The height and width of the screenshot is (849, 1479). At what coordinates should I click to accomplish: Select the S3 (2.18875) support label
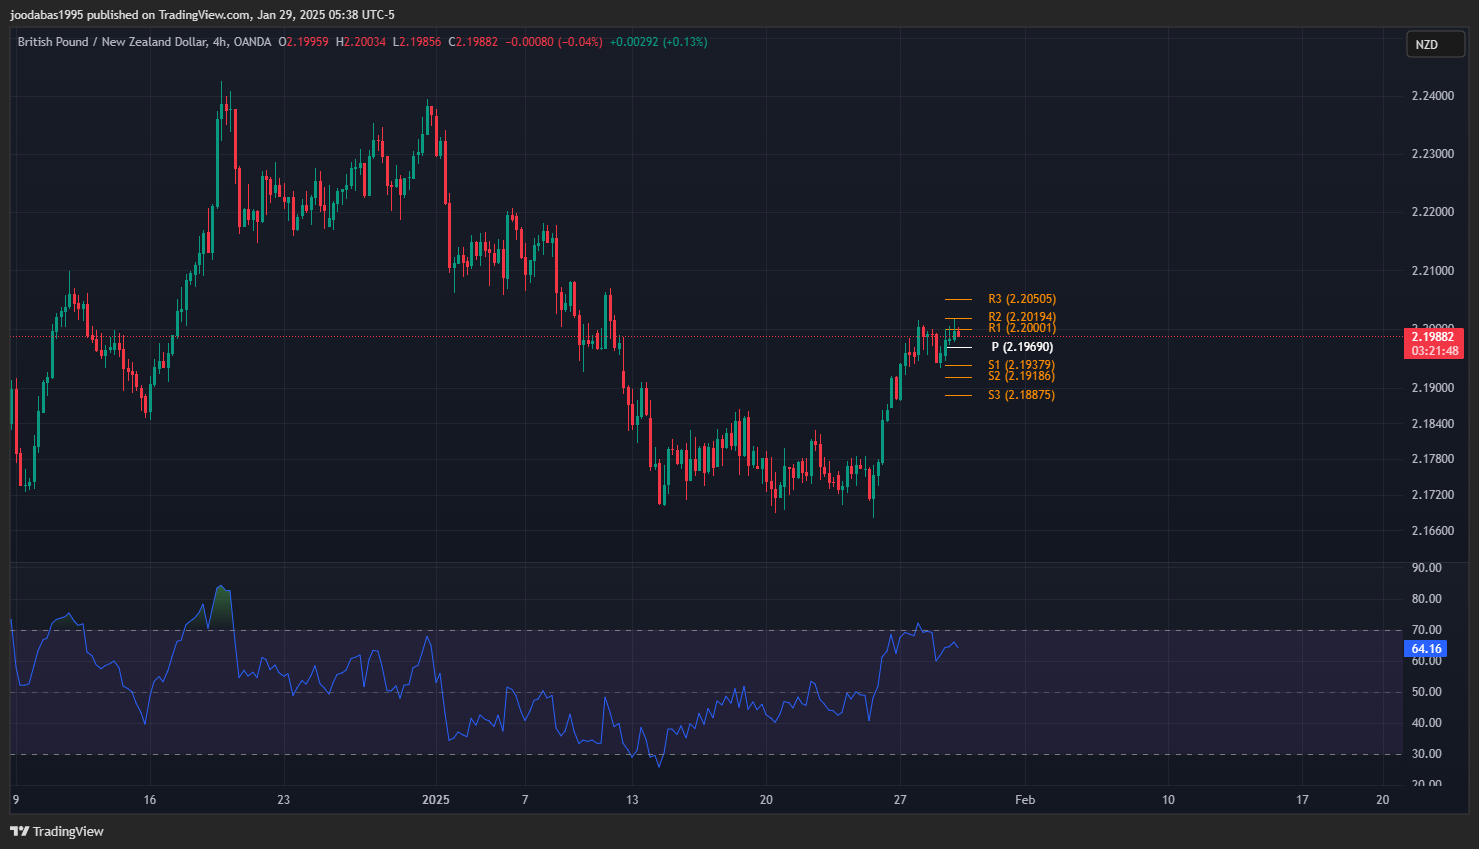1021,395
